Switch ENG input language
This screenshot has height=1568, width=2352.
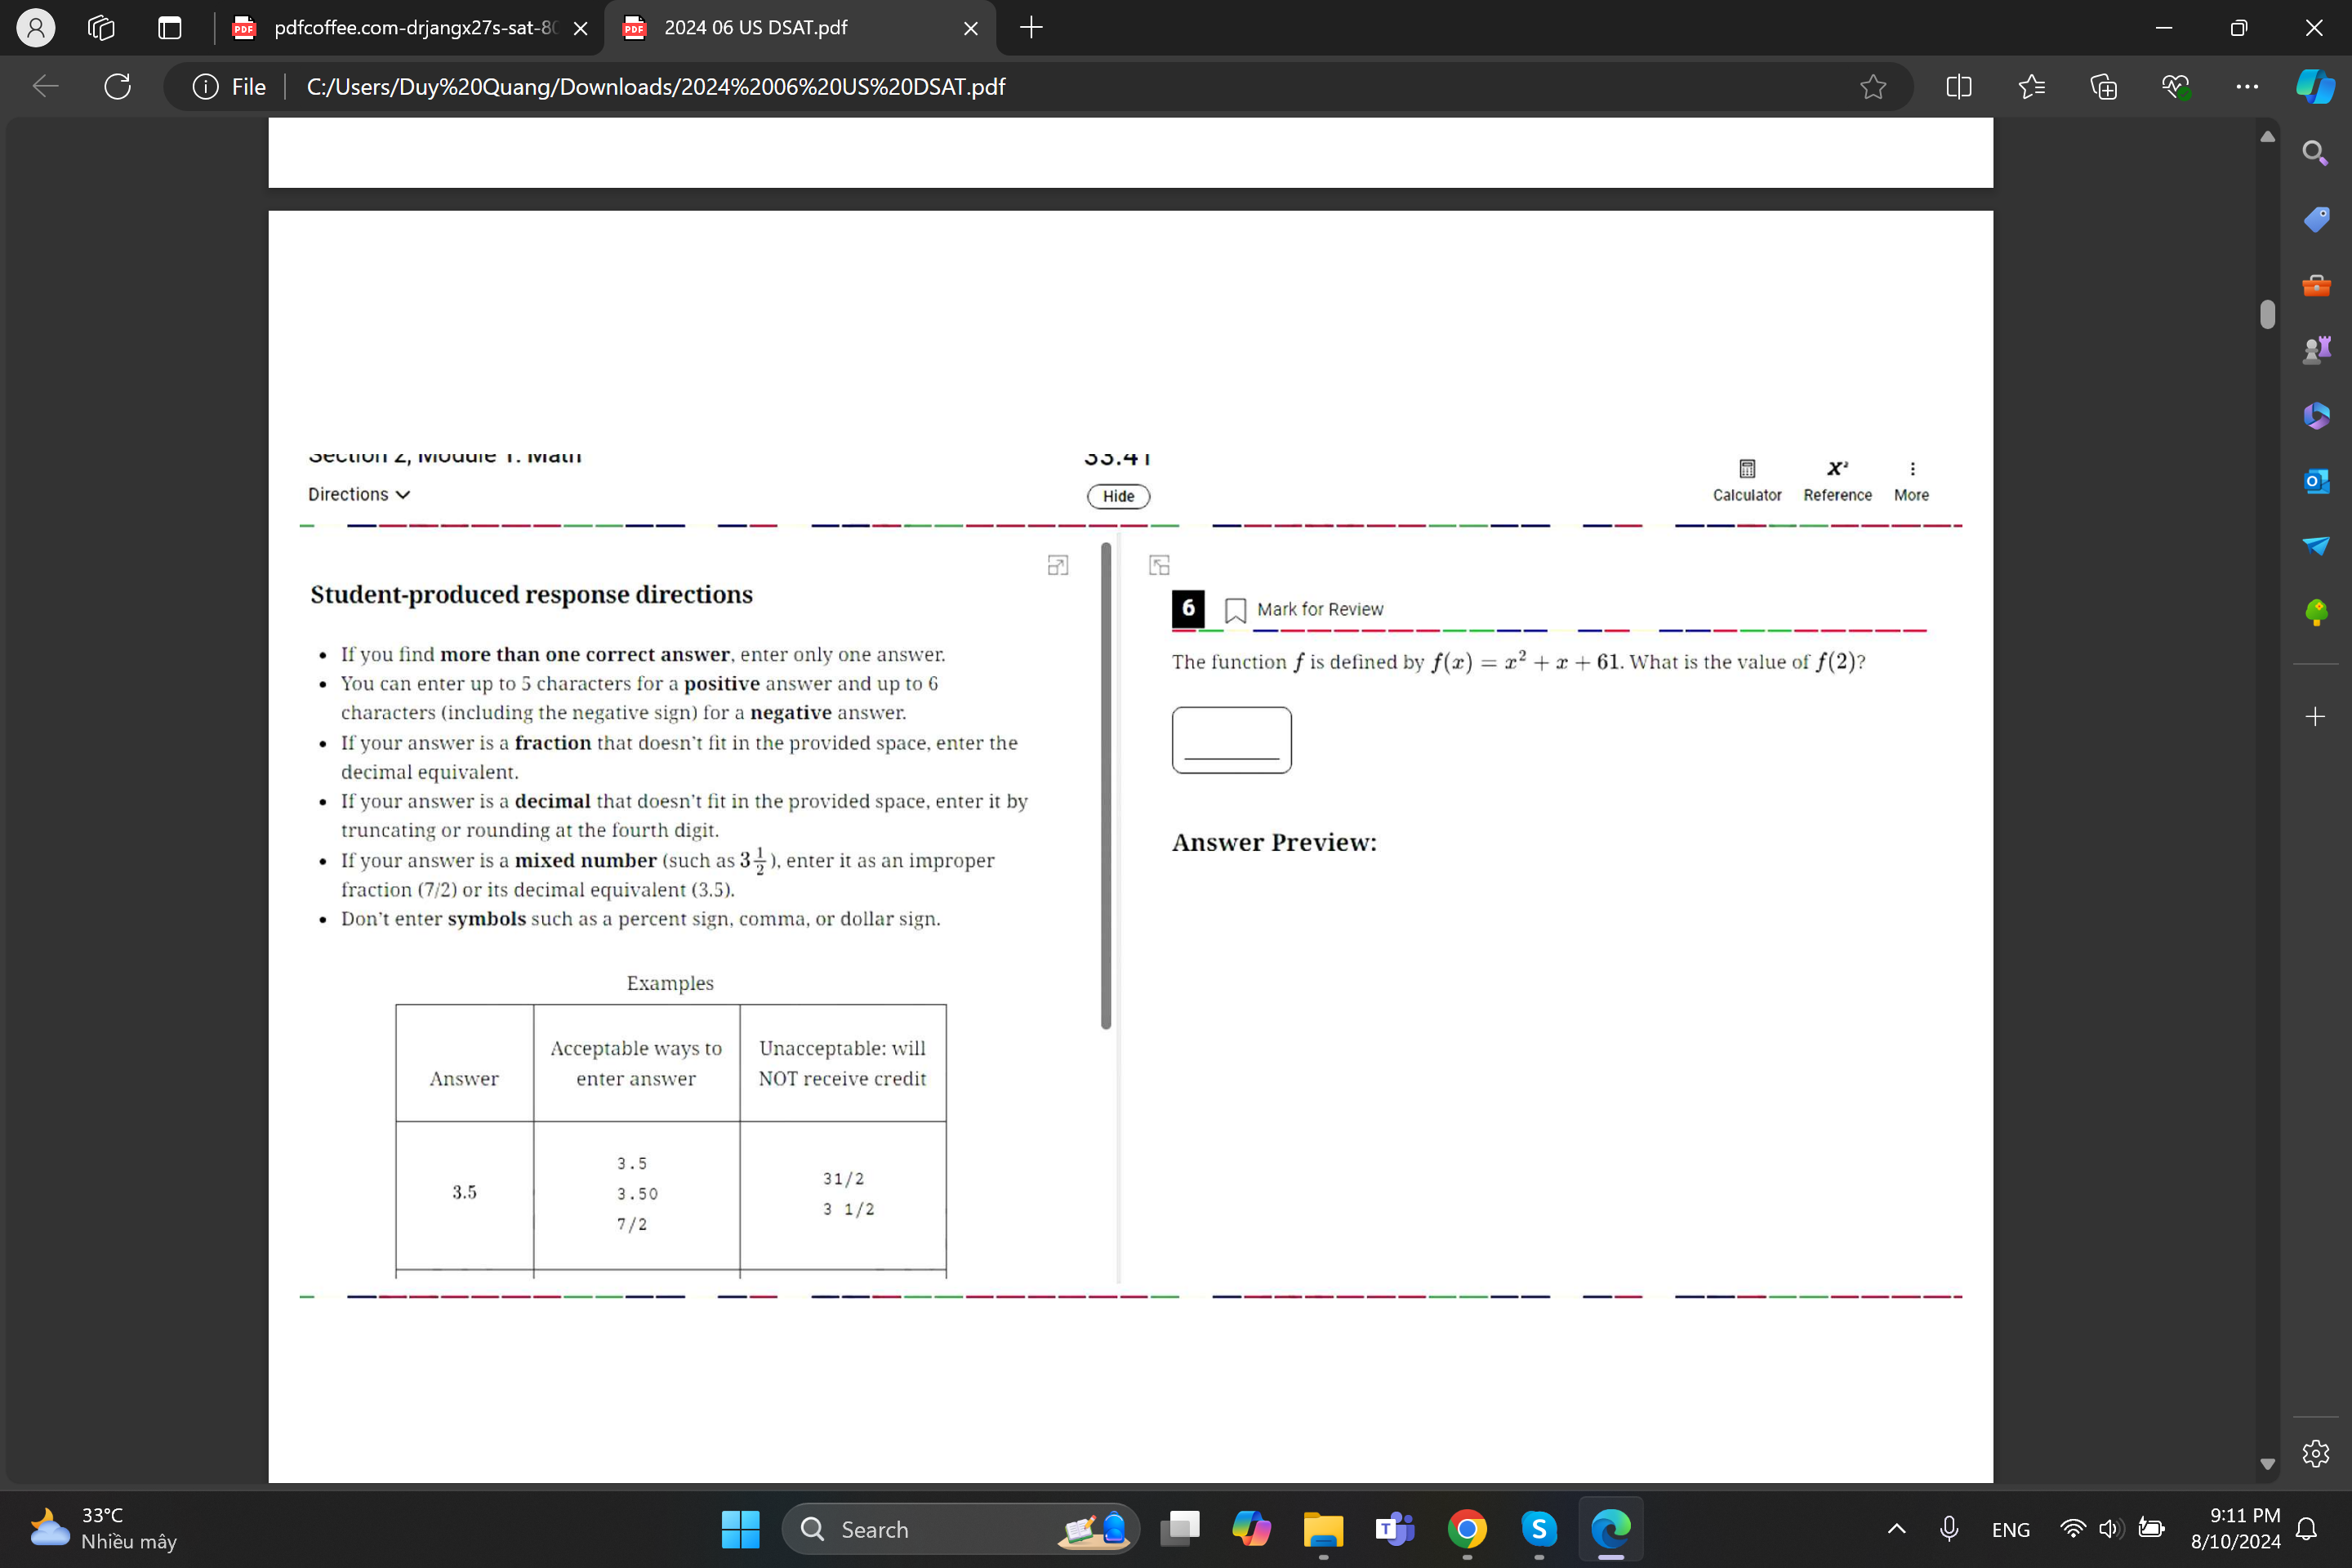pos(2011,1530)
